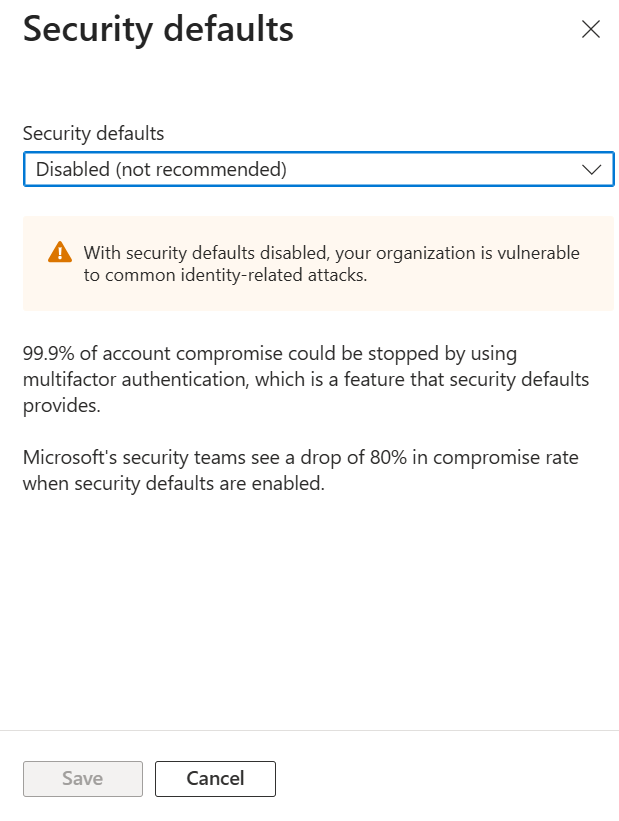619x821 pixels.
Task: Click the divider line above Save and Cancel
Action: (x=309, y=730)
